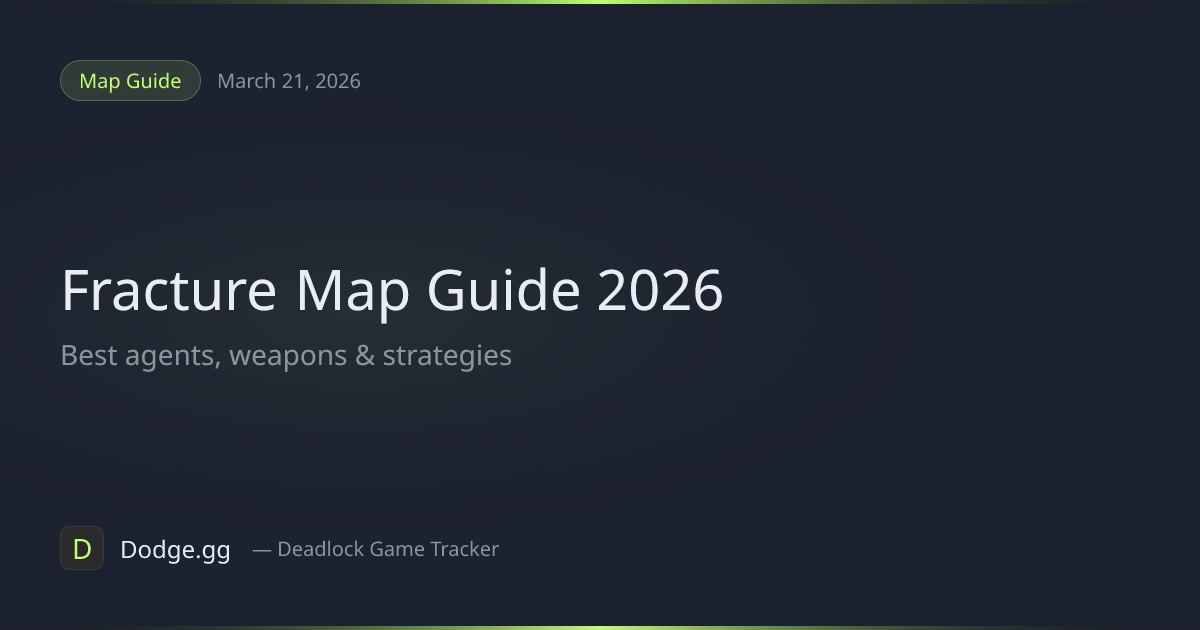Click the green gradient bar along top edge

tap(600, 2)
